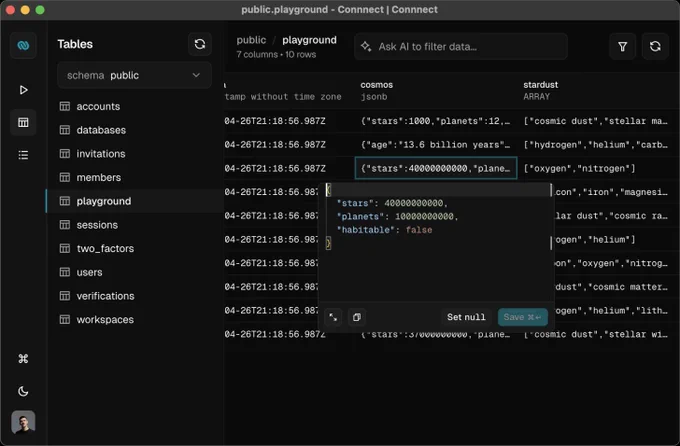Screen dimensions: 680x446
Task: Refresh the Tables list
Action: [x=200, y=44]
